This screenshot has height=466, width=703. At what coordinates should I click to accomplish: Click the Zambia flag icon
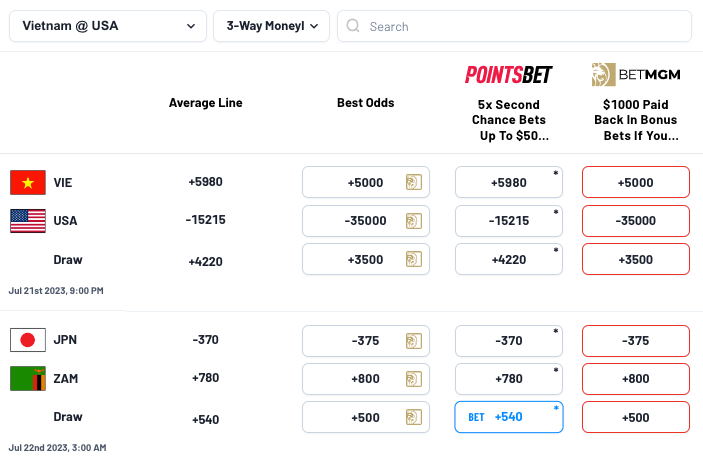(x=28, y=379)
